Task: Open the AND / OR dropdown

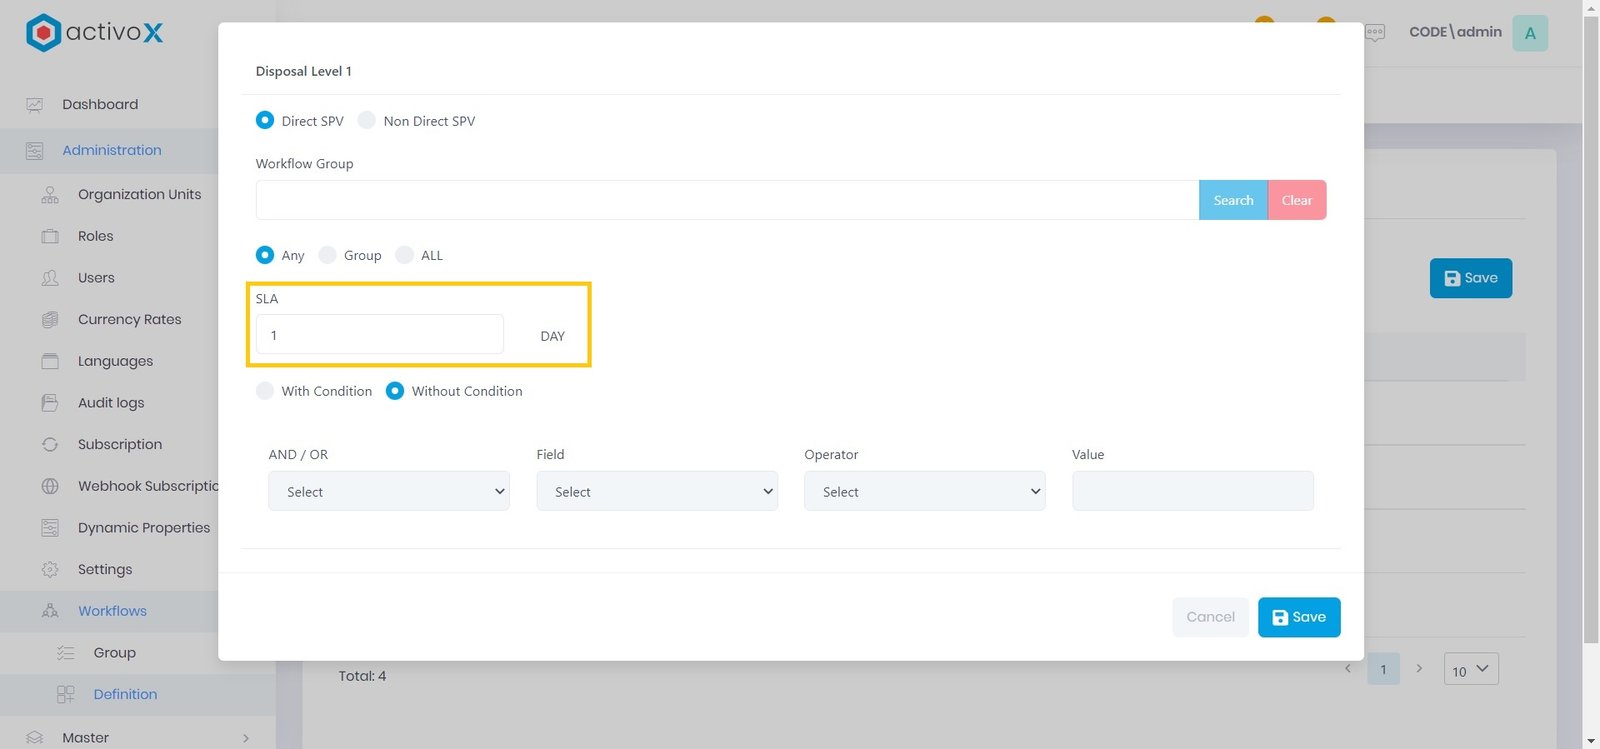Action: (x=389, y=491)
